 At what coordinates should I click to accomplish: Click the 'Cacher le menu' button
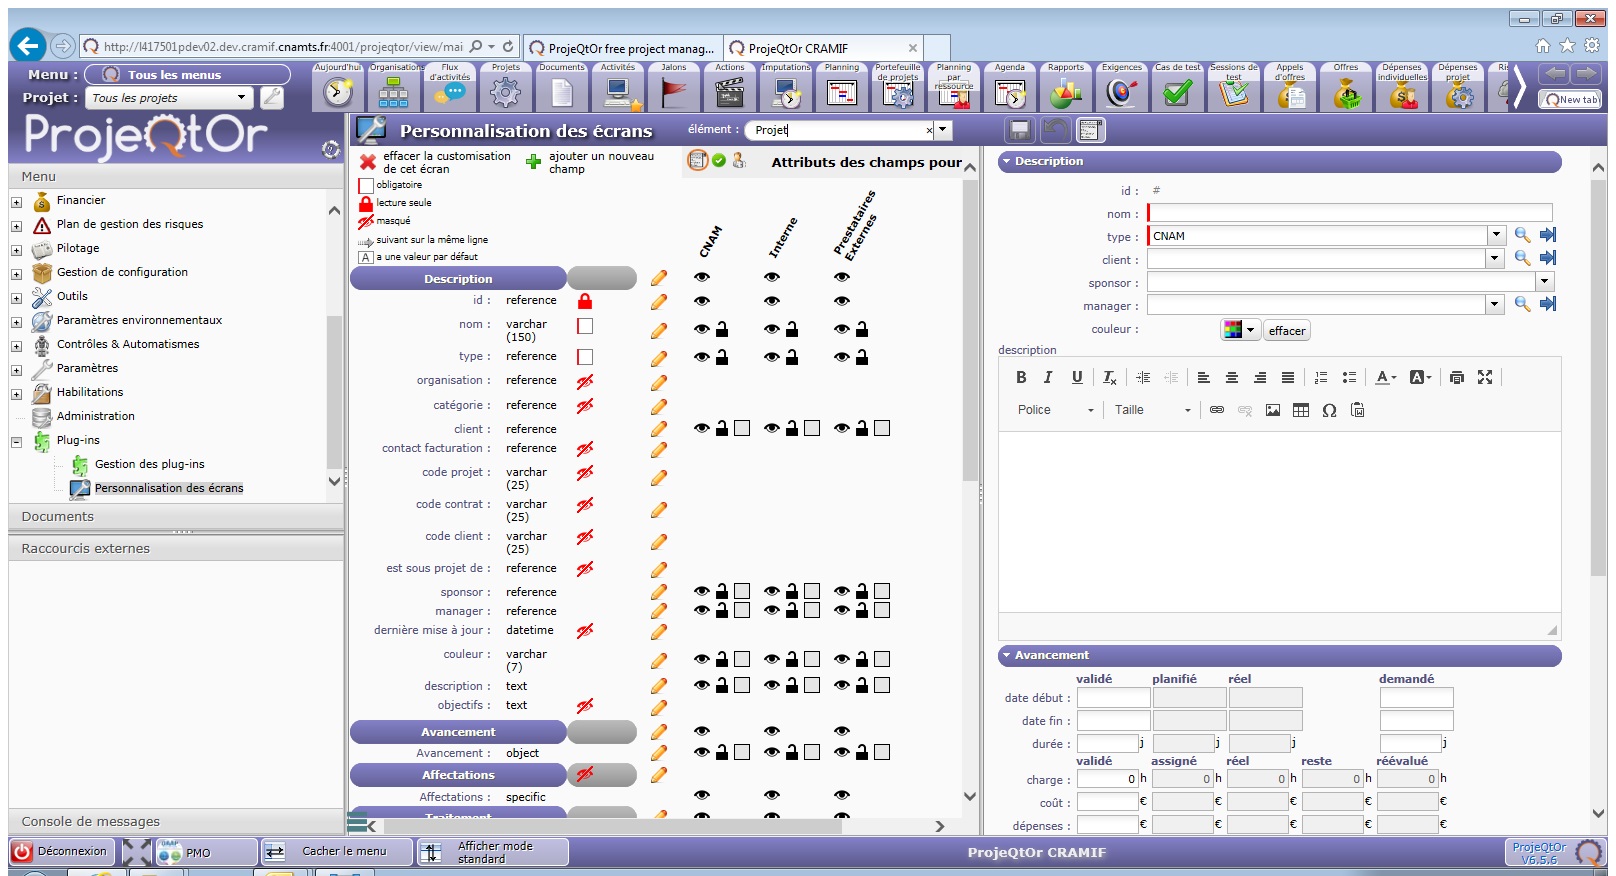[337, 852]
